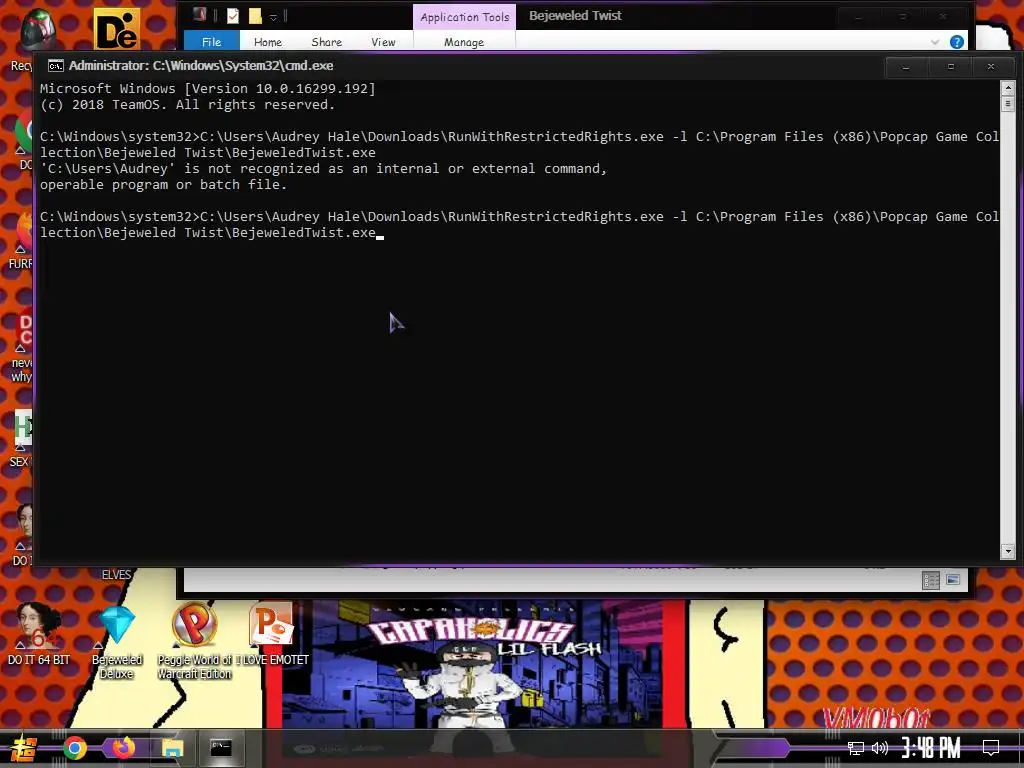Switch to the Share ribbon tab

(x=327, y=42)
